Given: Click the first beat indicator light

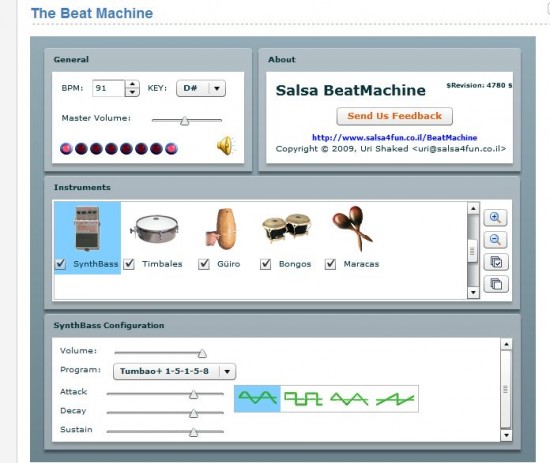Looking at the screenshot, I should [66, 149].
